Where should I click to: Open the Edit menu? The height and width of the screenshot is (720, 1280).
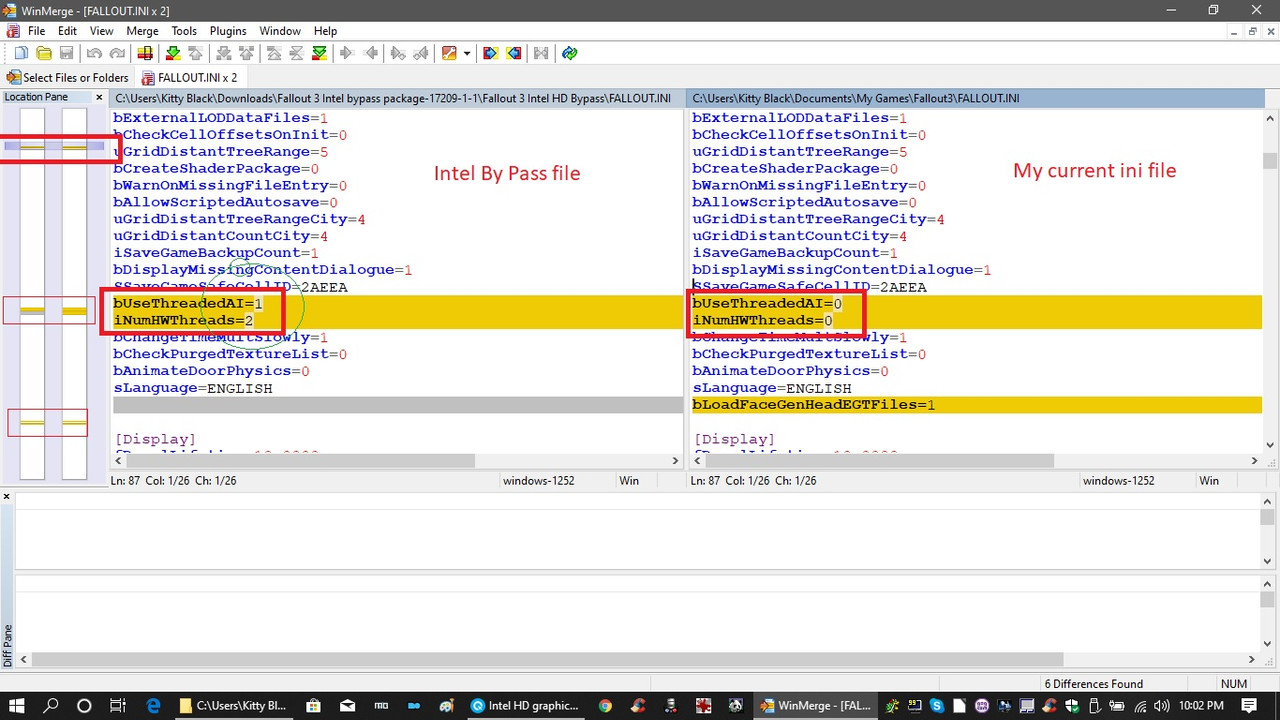click(x=67, y=31)
